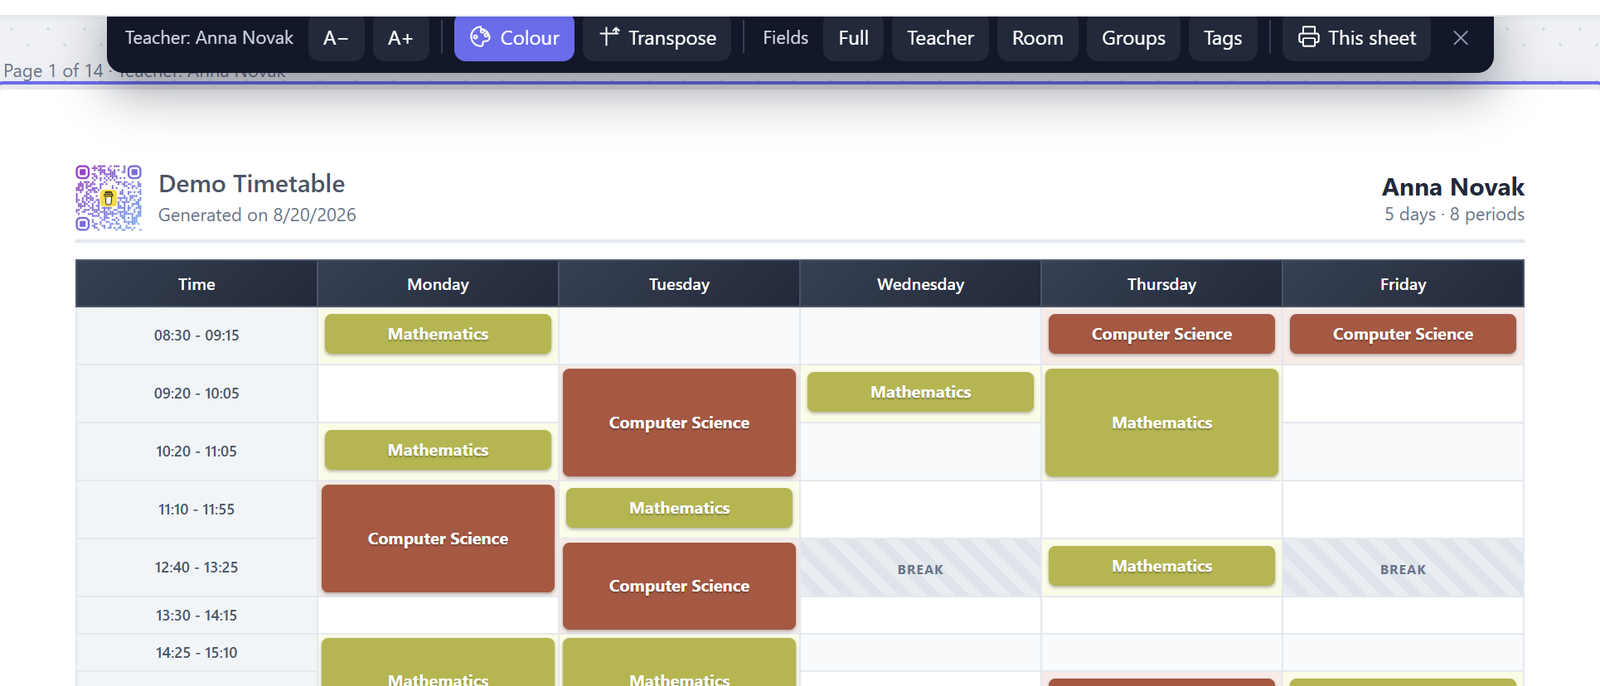Open Thursday 12:40 Mathematics lesson
Screen dimensions: 1600x686
(x=1161, y=566)
